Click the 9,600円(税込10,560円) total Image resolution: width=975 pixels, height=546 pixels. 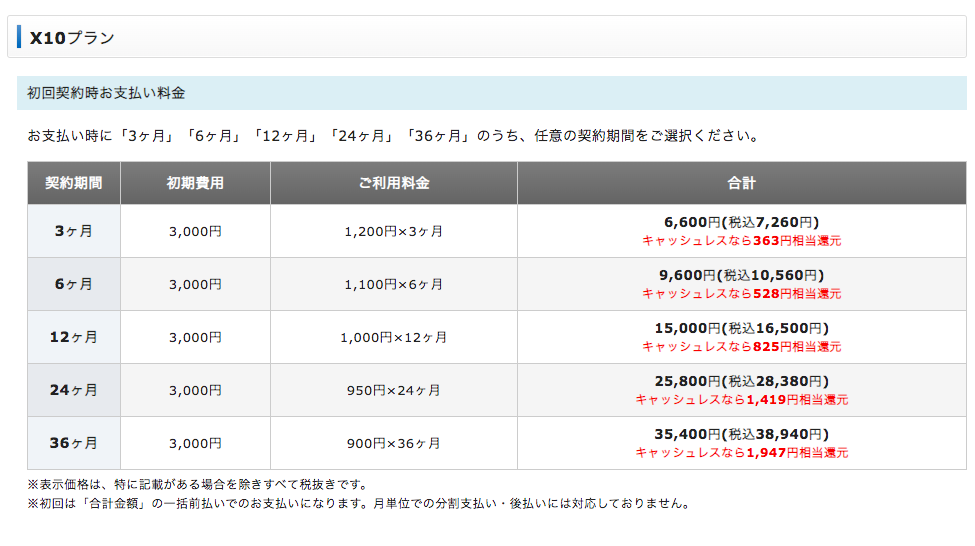click(742, 275)
